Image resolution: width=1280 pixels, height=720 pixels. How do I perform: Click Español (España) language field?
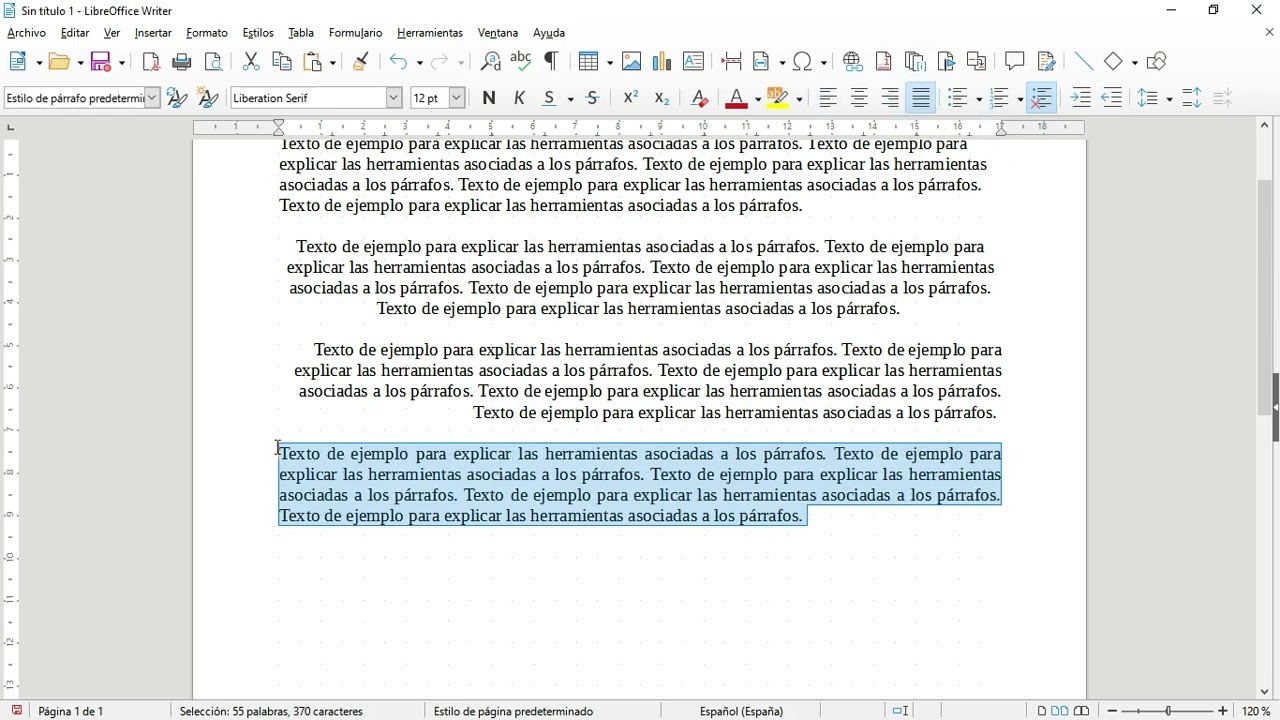tap(741, 711)
